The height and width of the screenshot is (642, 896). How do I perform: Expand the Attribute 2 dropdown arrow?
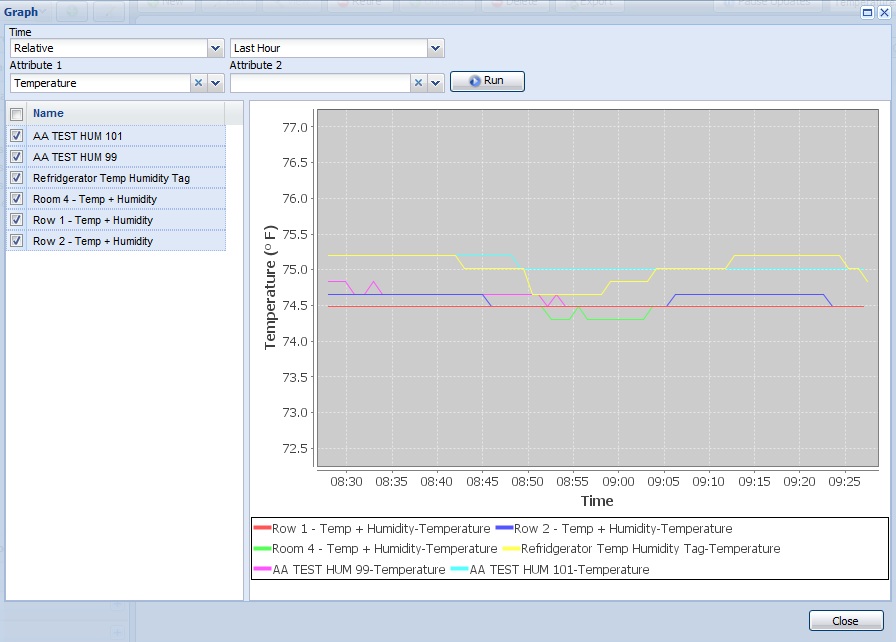coord(435,83)
